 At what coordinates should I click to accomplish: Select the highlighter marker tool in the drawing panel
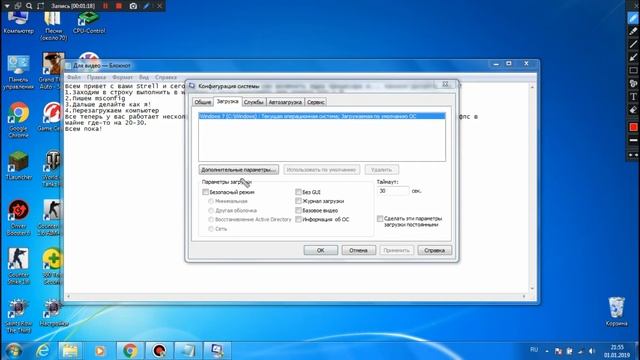(x=633, y=31)
